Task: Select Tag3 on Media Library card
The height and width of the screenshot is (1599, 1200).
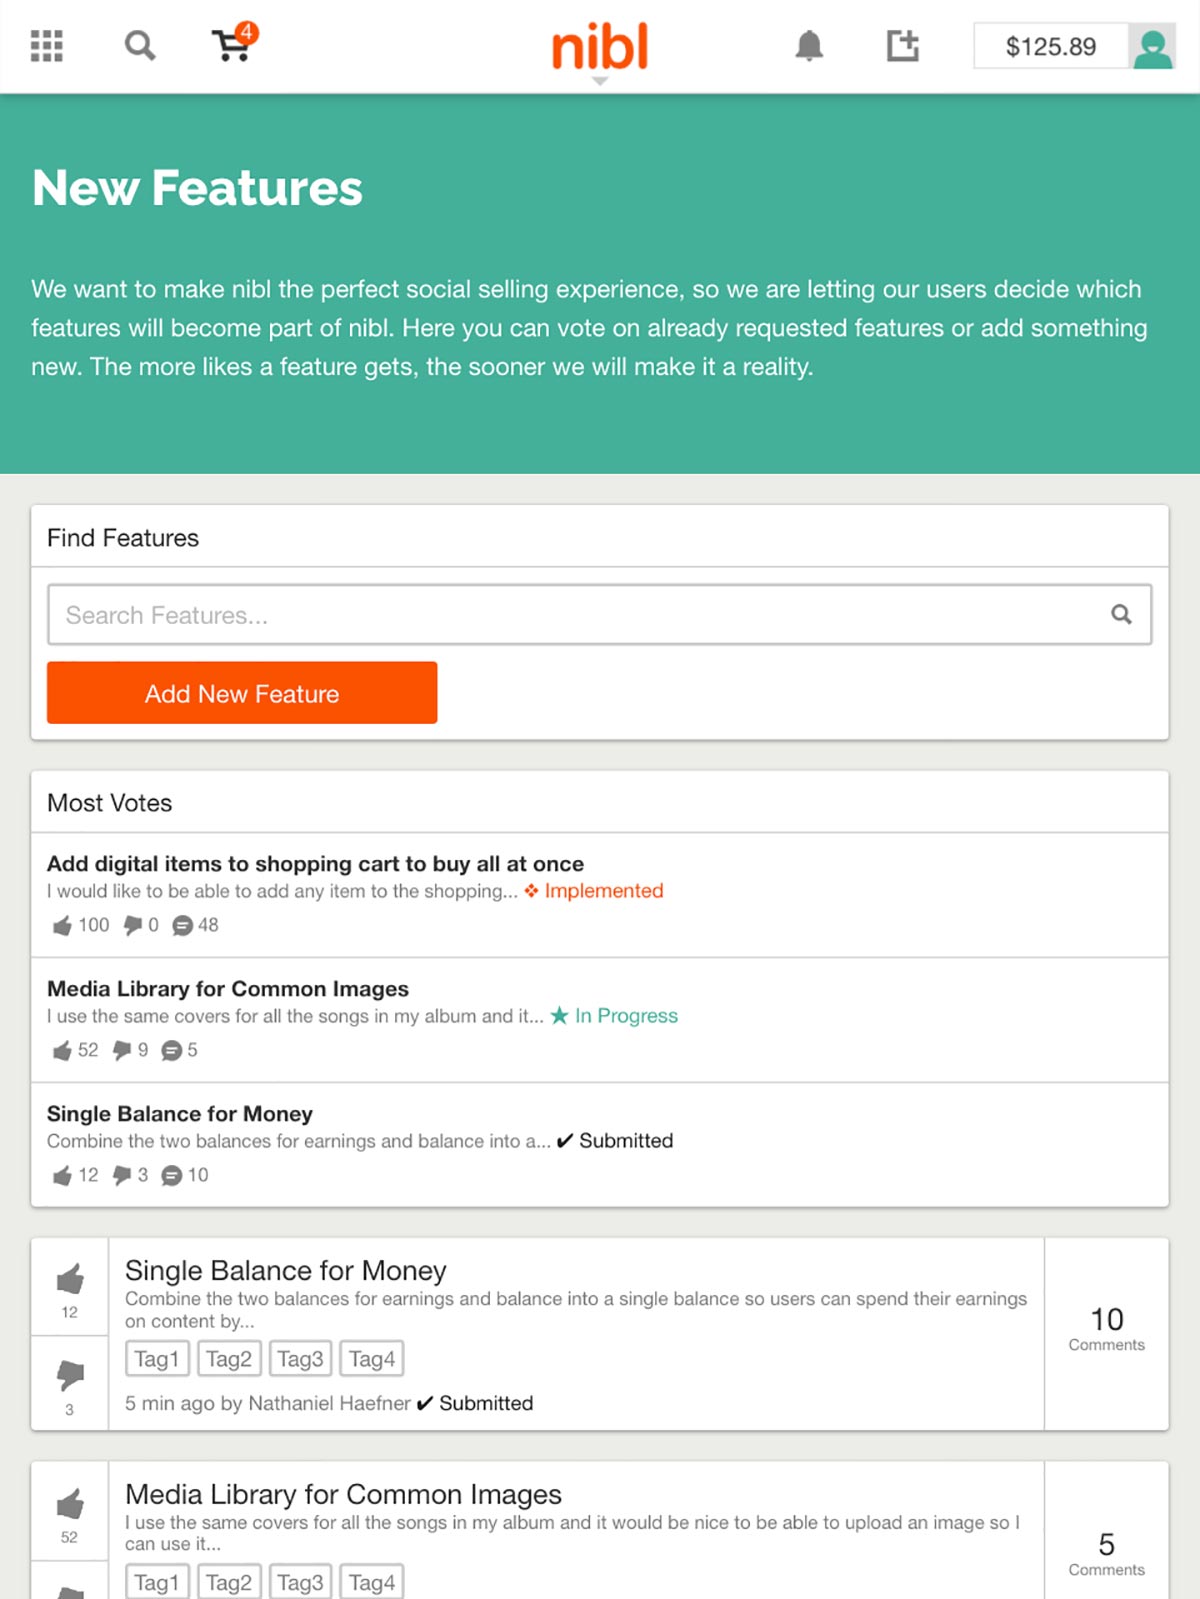Action: click(x=300, y=1582)
